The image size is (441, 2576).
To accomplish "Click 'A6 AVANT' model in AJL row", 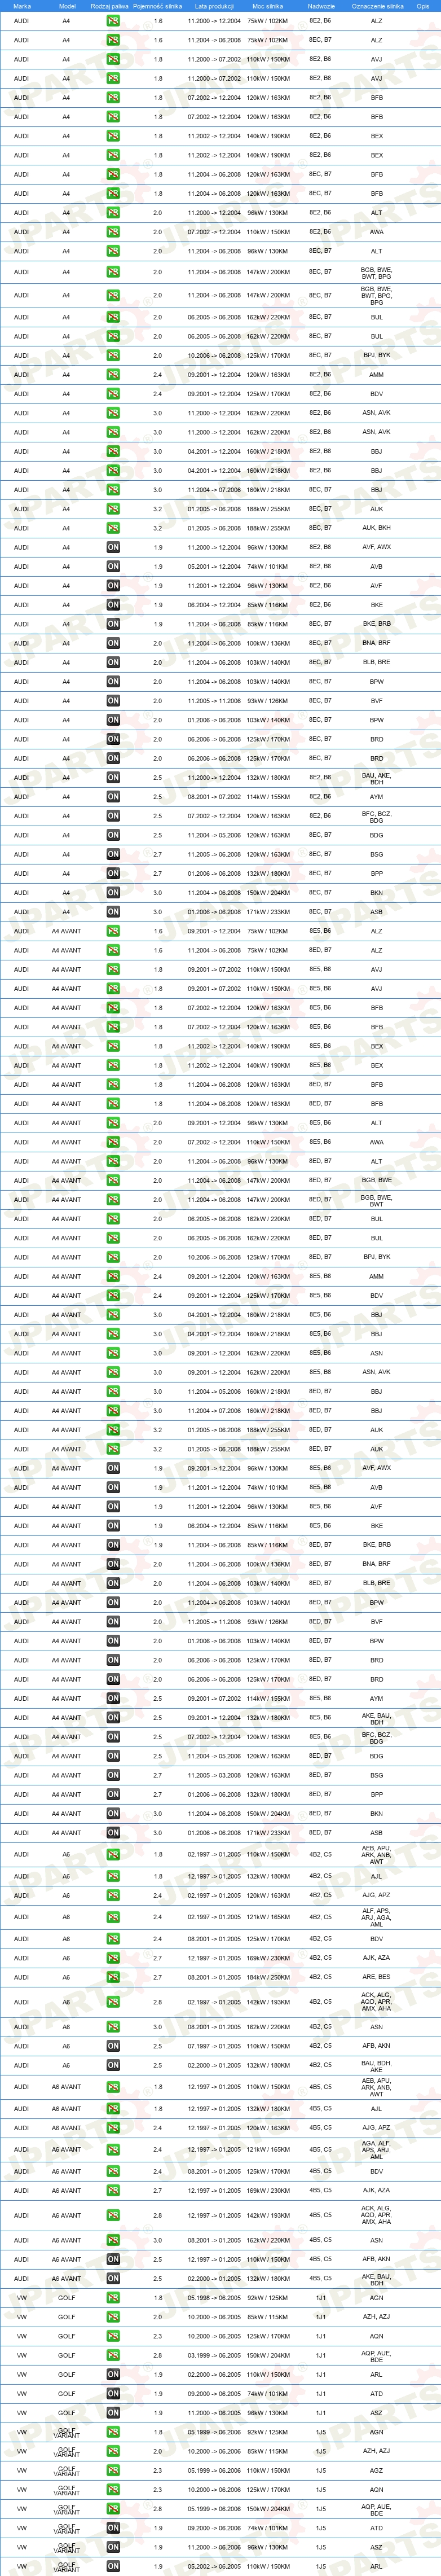I will click(67, 2108).
